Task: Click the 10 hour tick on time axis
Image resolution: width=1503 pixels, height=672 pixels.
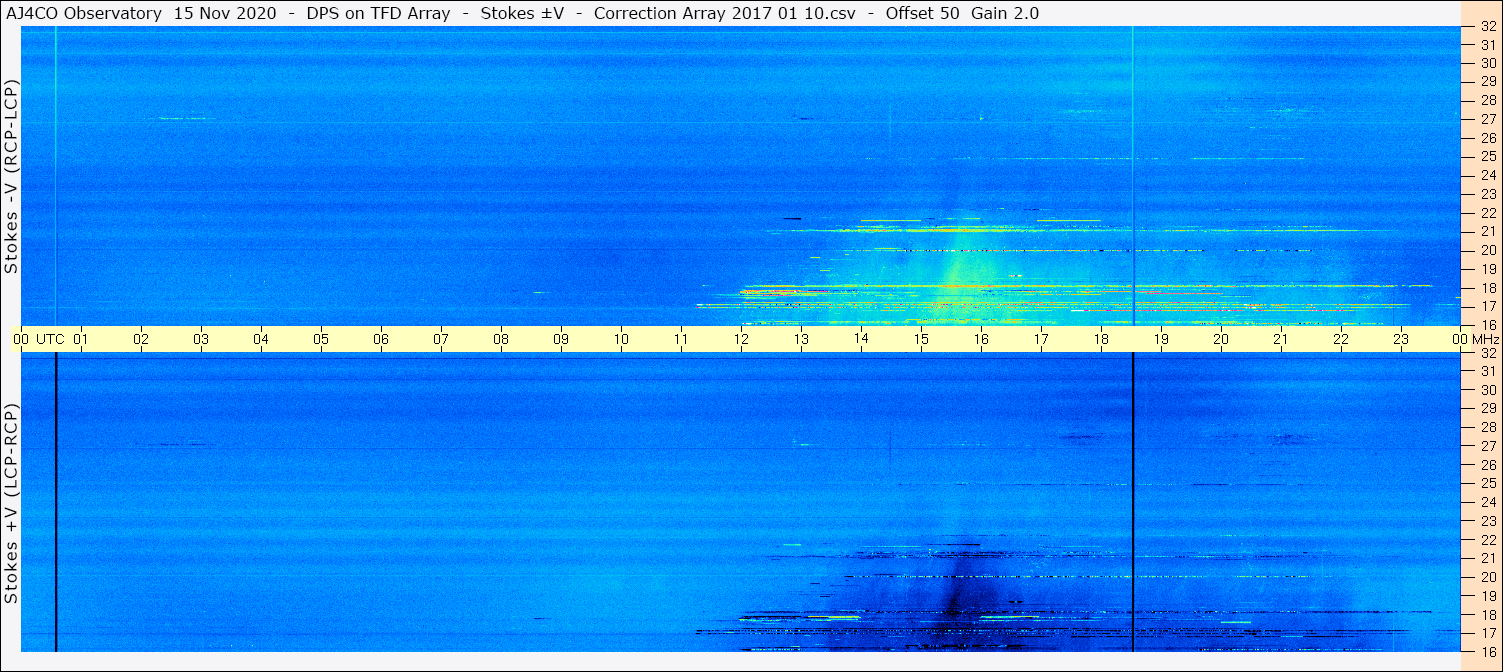Action: pos(621,339)
